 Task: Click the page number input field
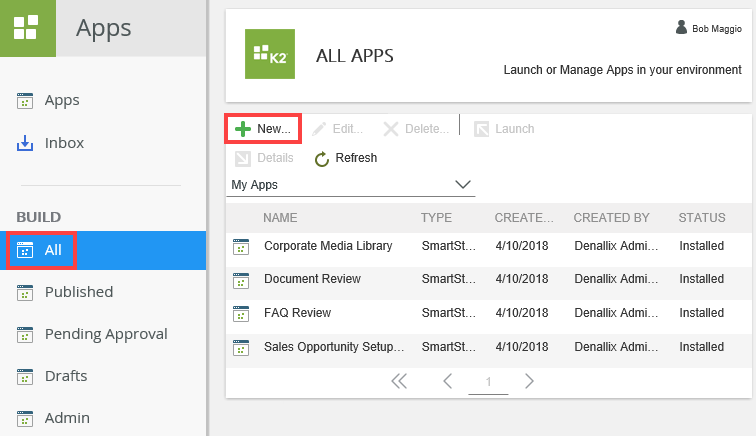pyautogui.click(x=488, y=382)
